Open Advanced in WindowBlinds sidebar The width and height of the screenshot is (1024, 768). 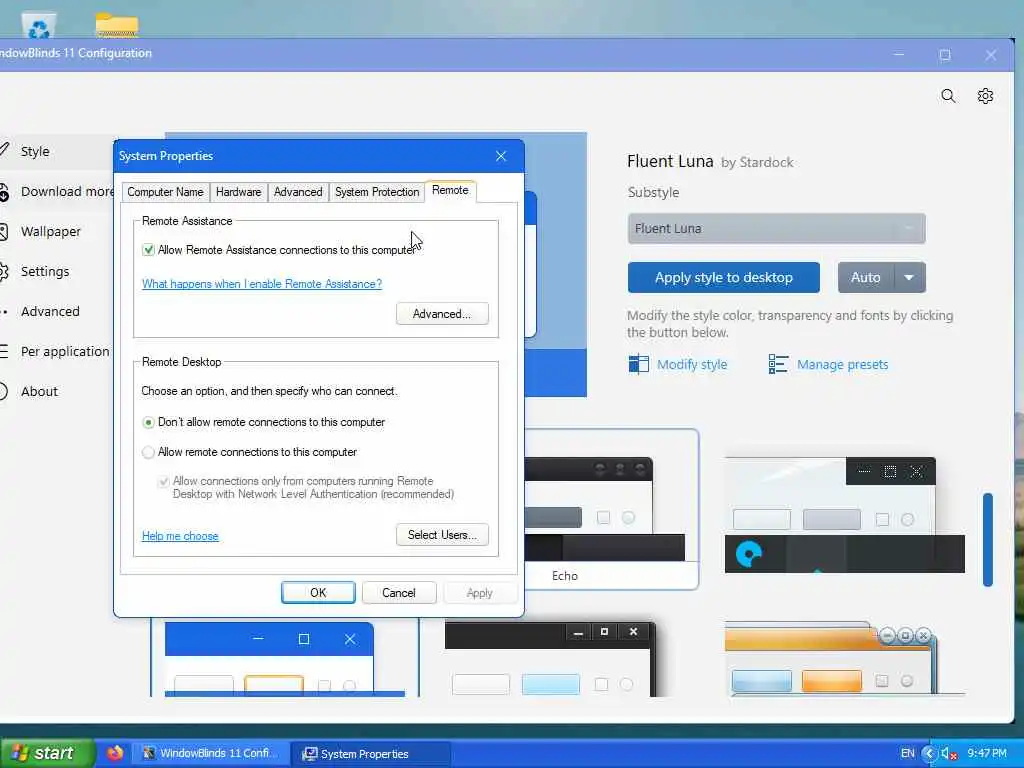click(50, 312)
